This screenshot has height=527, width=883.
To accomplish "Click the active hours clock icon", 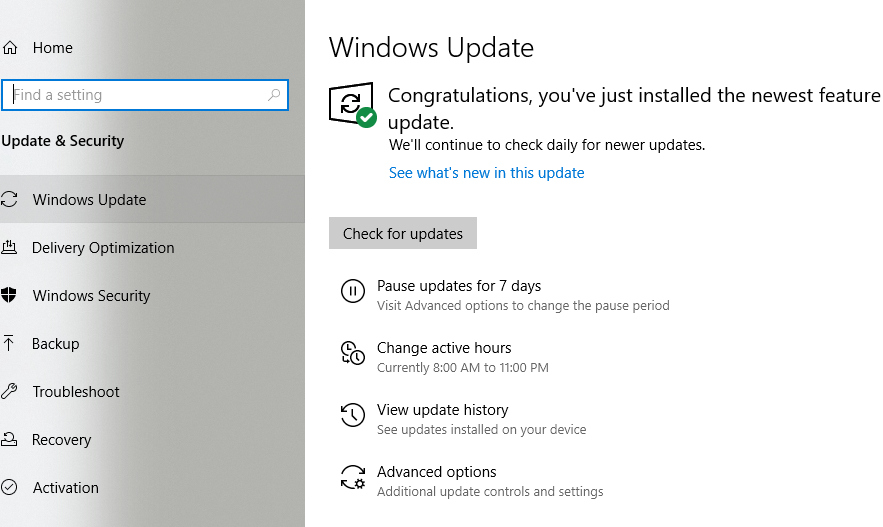I will click(x=353, y=353).
